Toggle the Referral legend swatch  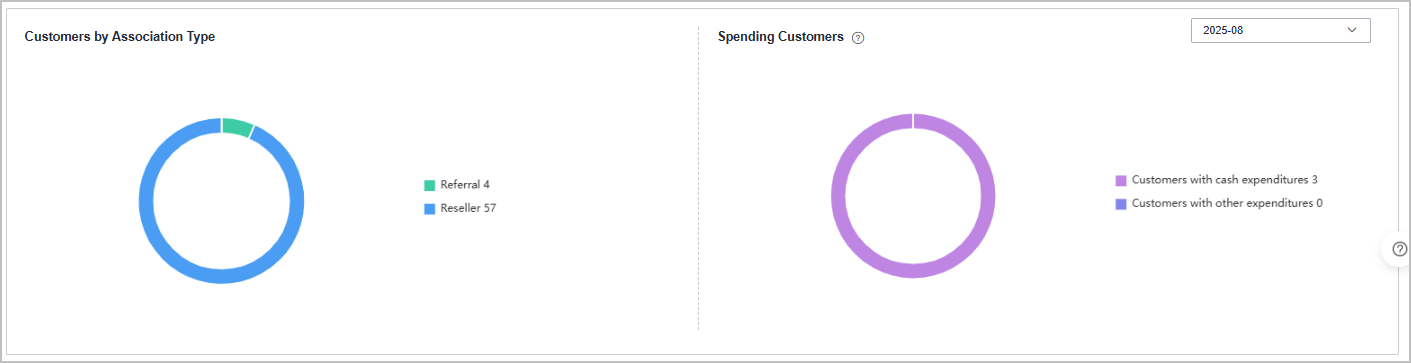(x=430, y=185)
